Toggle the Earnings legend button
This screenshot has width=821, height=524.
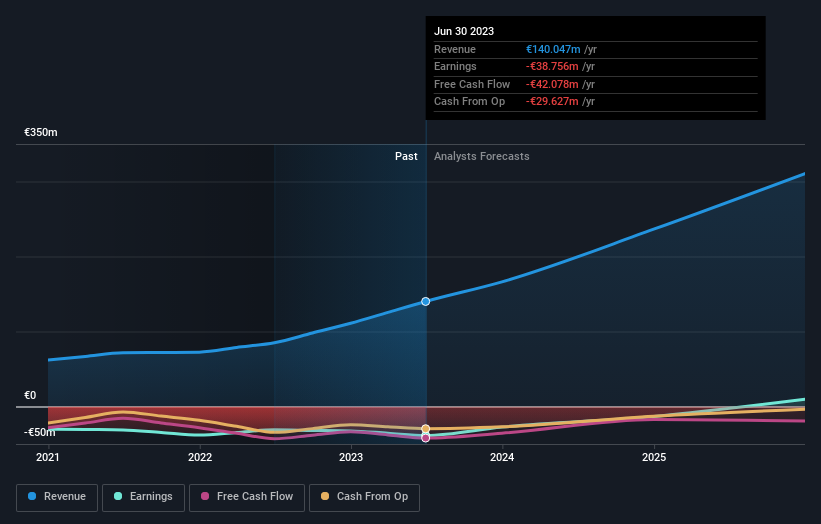pyautogui.click(x=143, y=497)
